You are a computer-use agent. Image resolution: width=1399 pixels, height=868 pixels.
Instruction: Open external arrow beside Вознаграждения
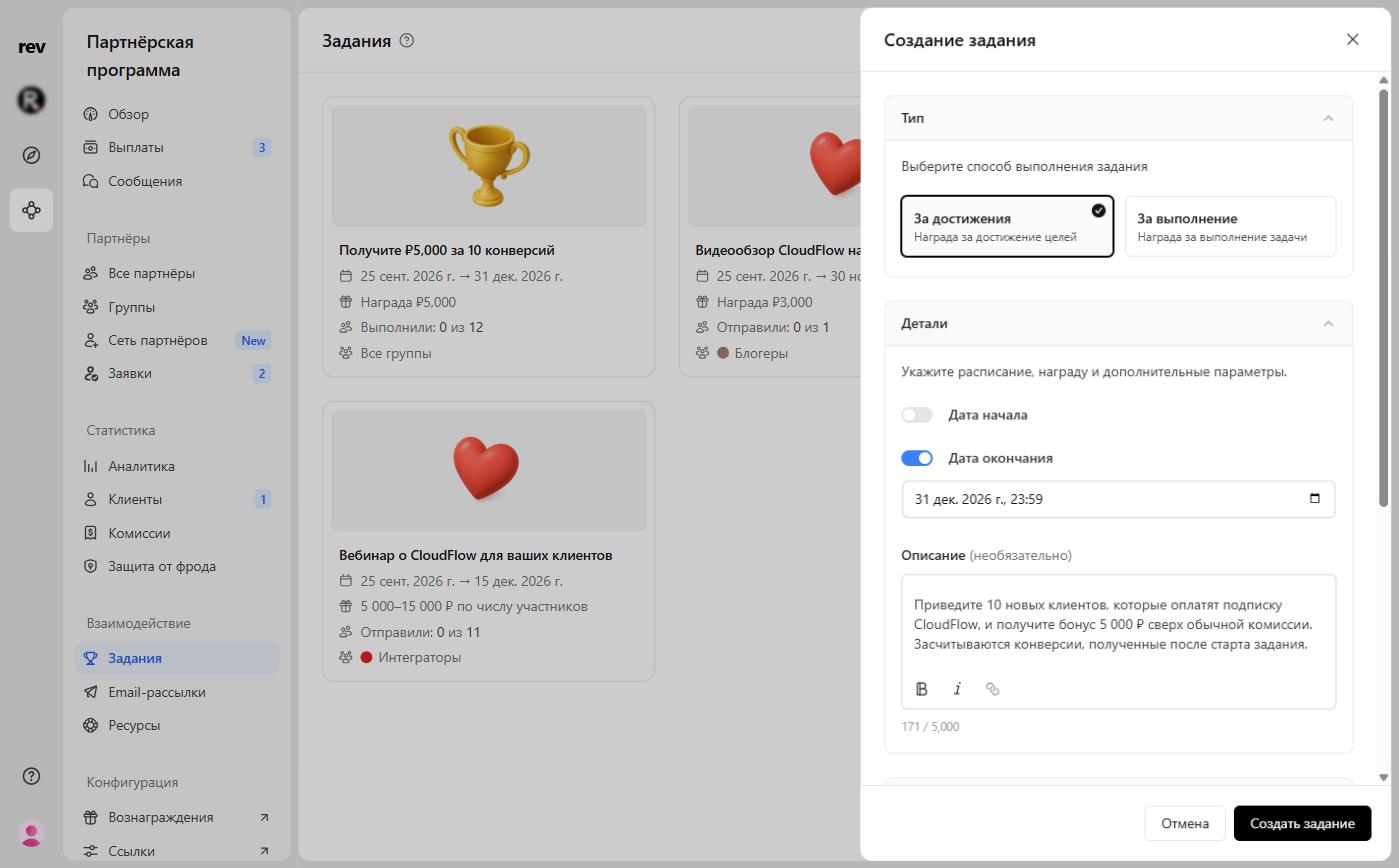(x=264, y=817)
